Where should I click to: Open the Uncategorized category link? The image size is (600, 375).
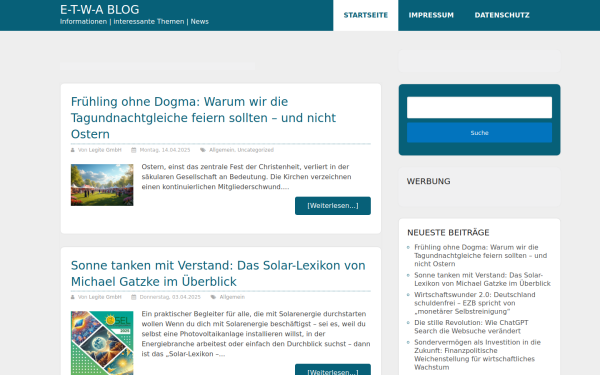[256, 150]
